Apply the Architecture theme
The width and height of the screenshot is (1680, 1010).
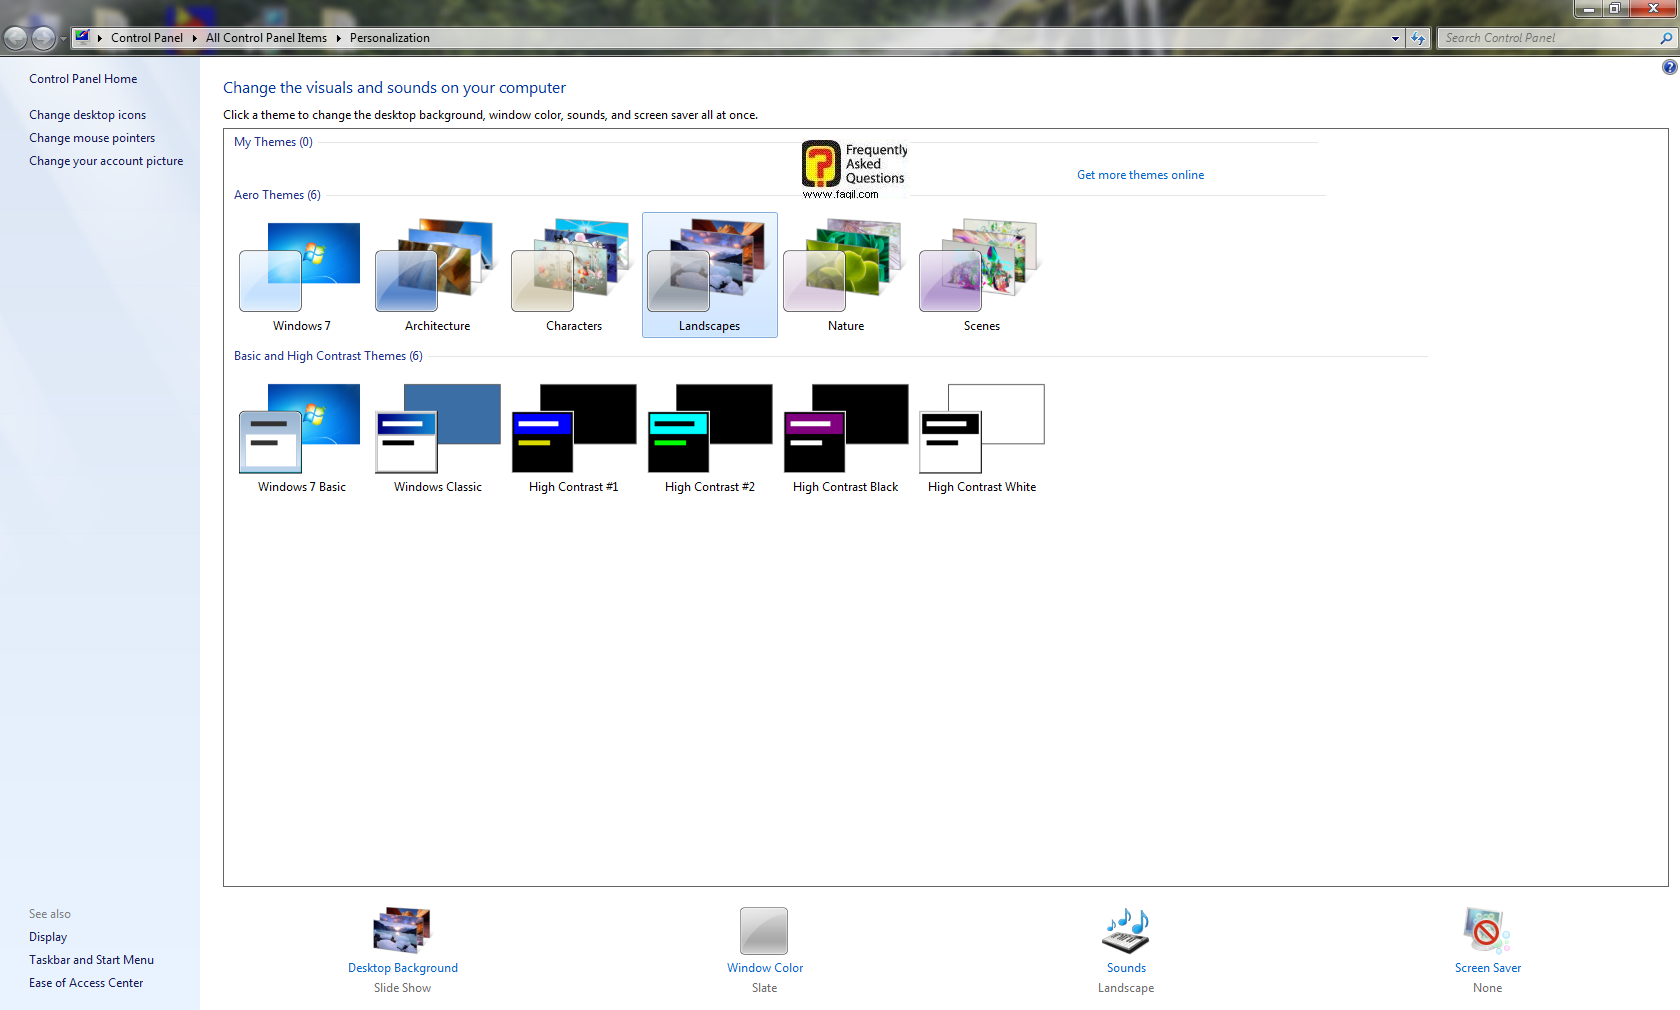[437, 275]
